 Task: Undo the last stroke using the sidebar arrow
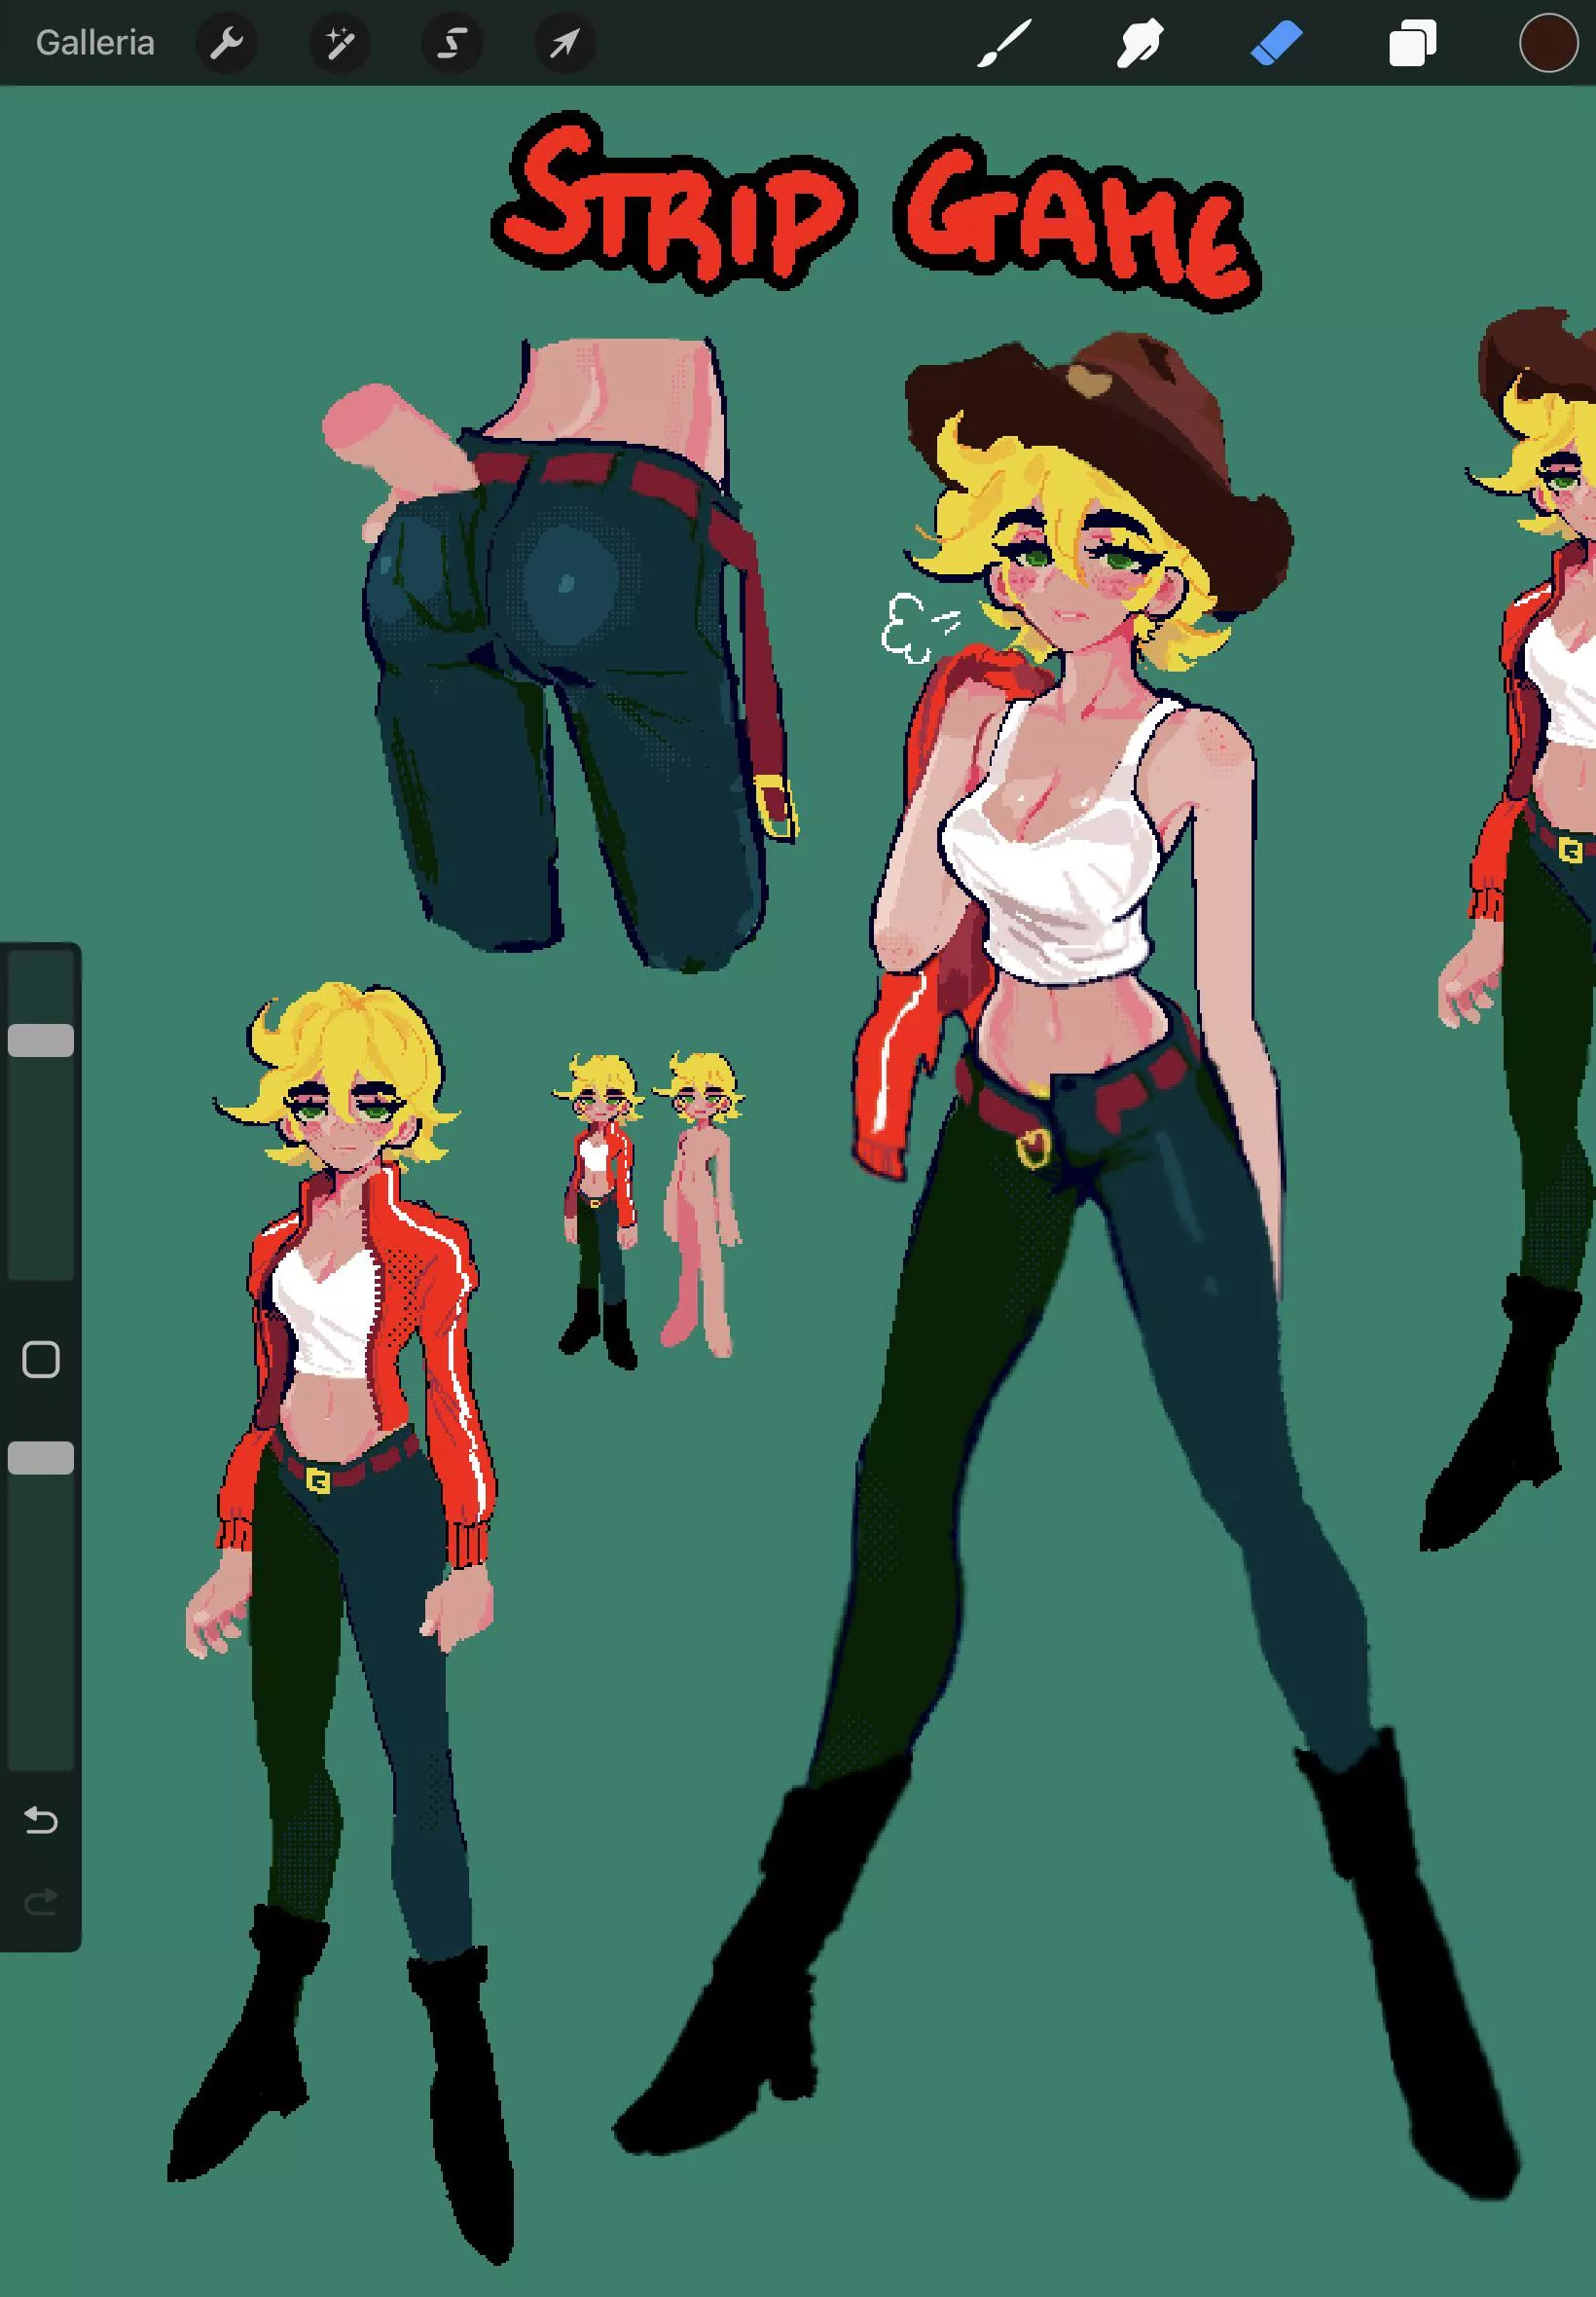click(x=40, y=1822)
